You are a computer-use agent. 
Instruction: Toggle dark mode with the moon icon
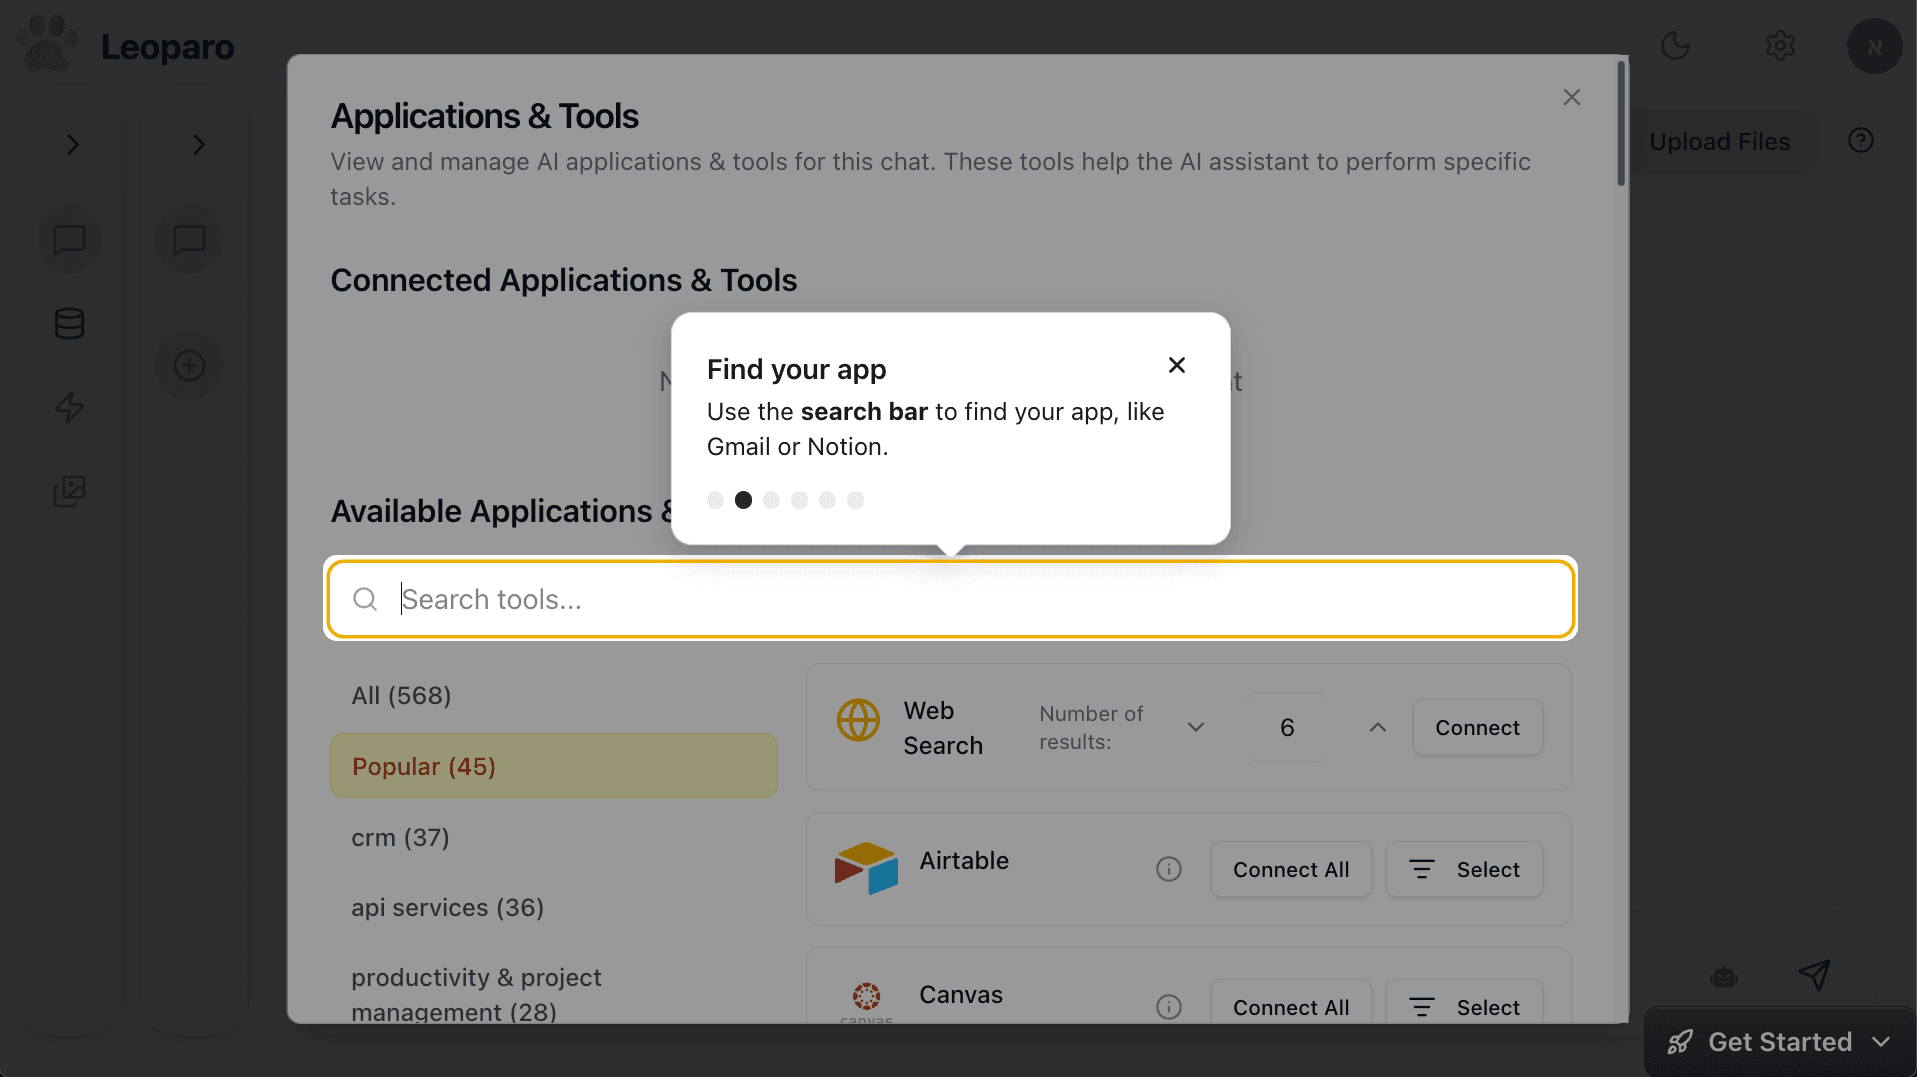(1676, 45)
